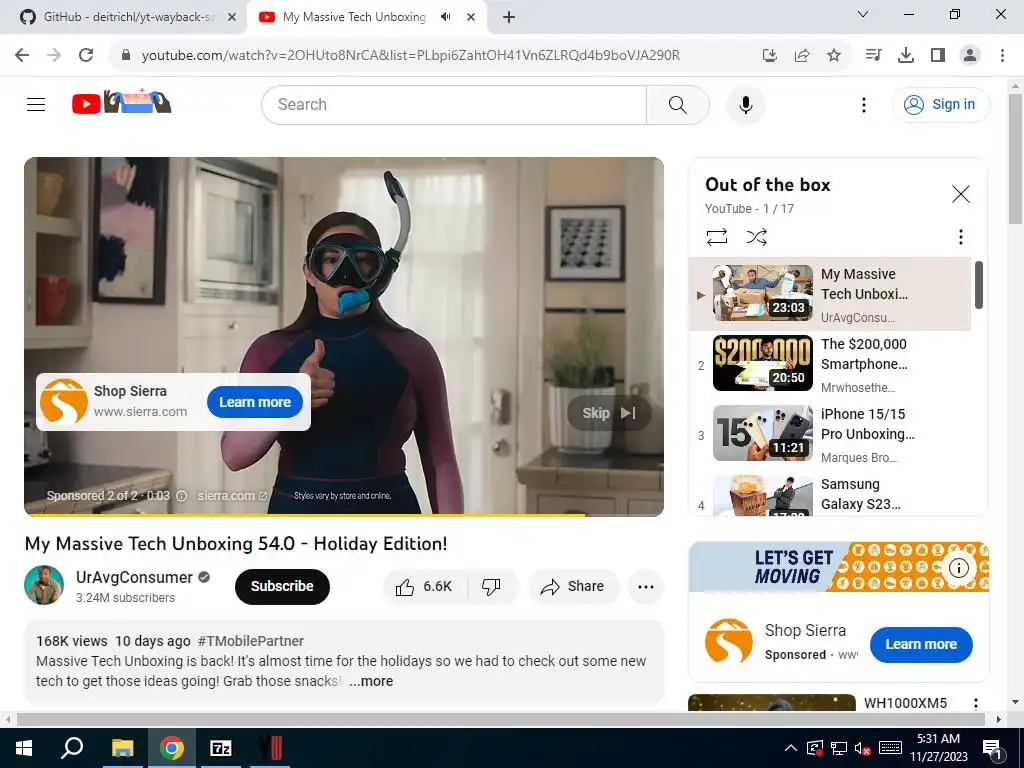Click Learn more on the video ad overlay
Screen dimensions: 1024x768
pyautogui.click(x=255, y=402)
